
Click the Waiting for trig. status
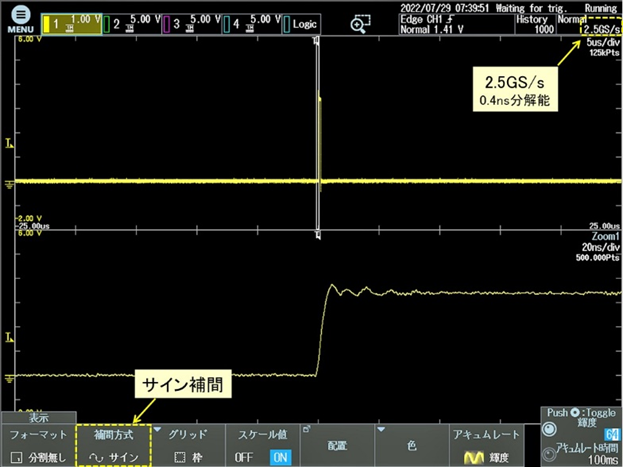coord(534,8)
